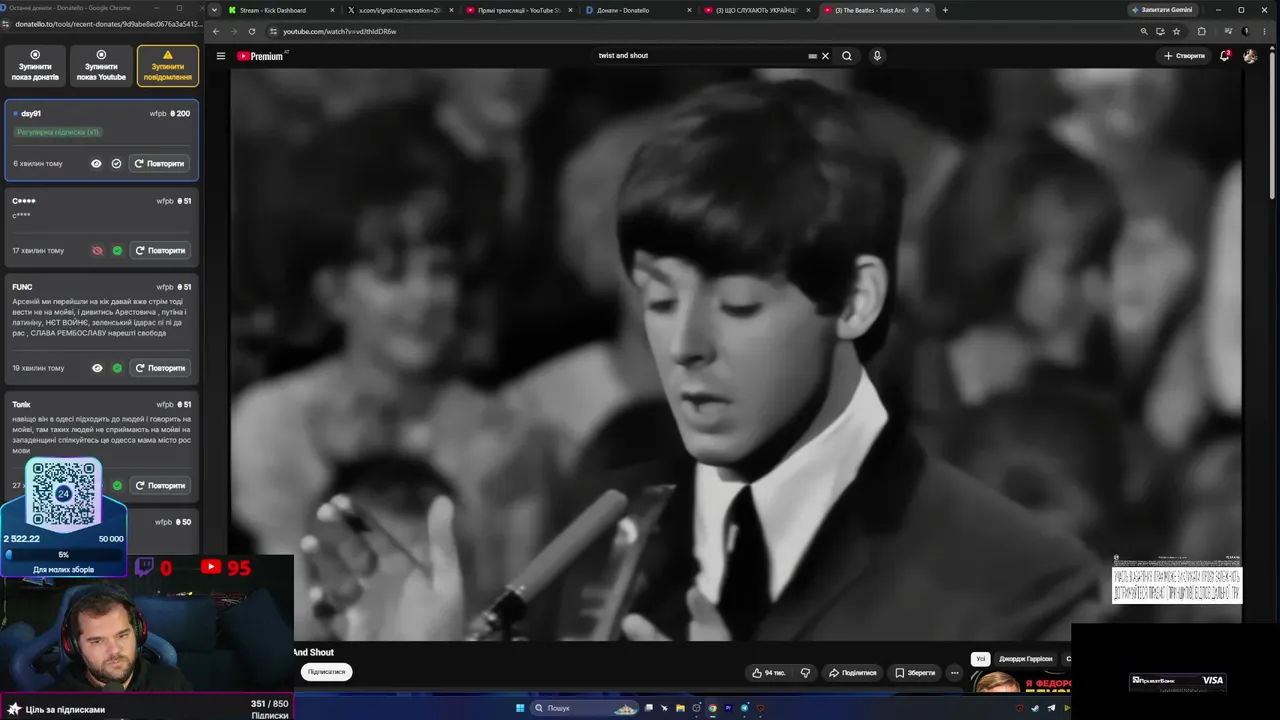Click the Створити create button
Screen dimensions: 1280x720
click(x=1185, y=56)
